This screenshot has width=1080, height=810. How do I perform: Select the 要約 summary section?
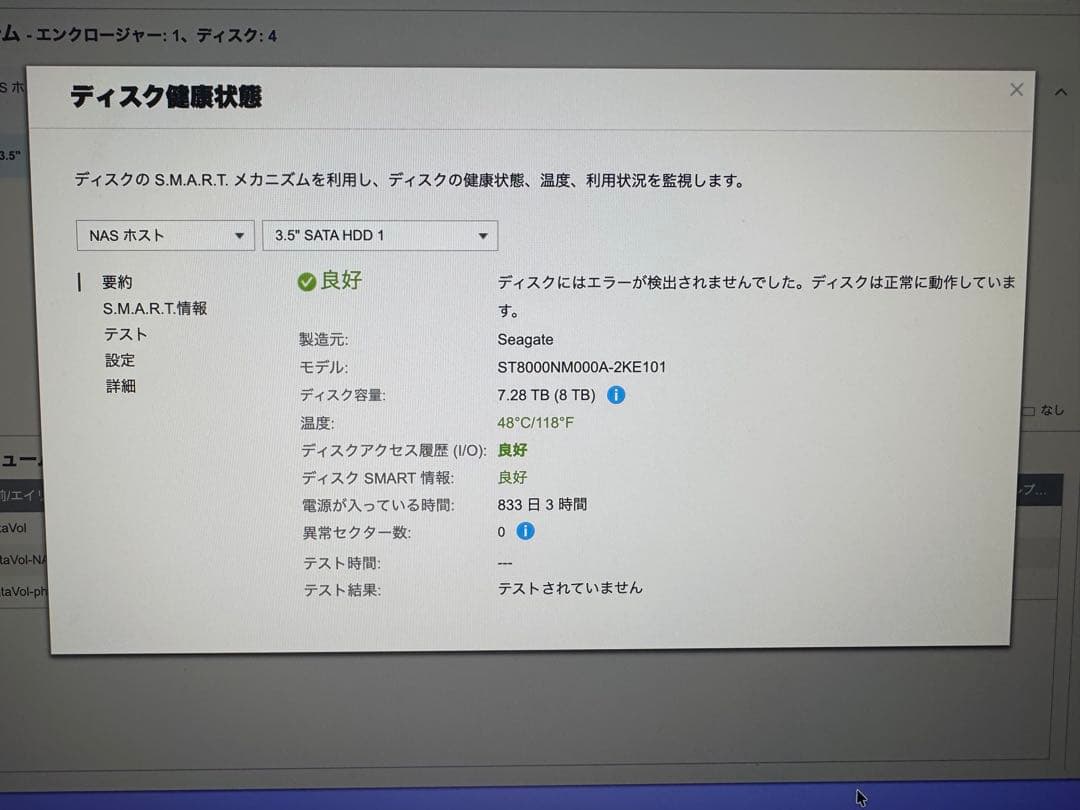tap(117, 281)
